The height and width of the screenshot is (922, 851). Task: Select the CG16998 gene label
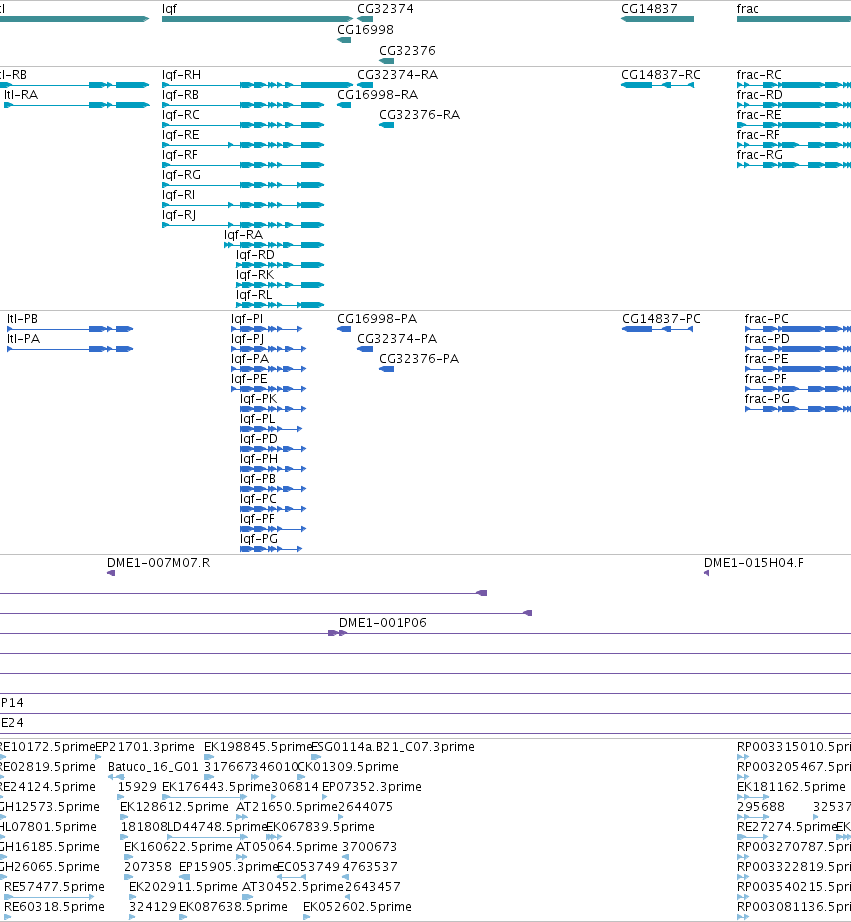tap(365, 30)
